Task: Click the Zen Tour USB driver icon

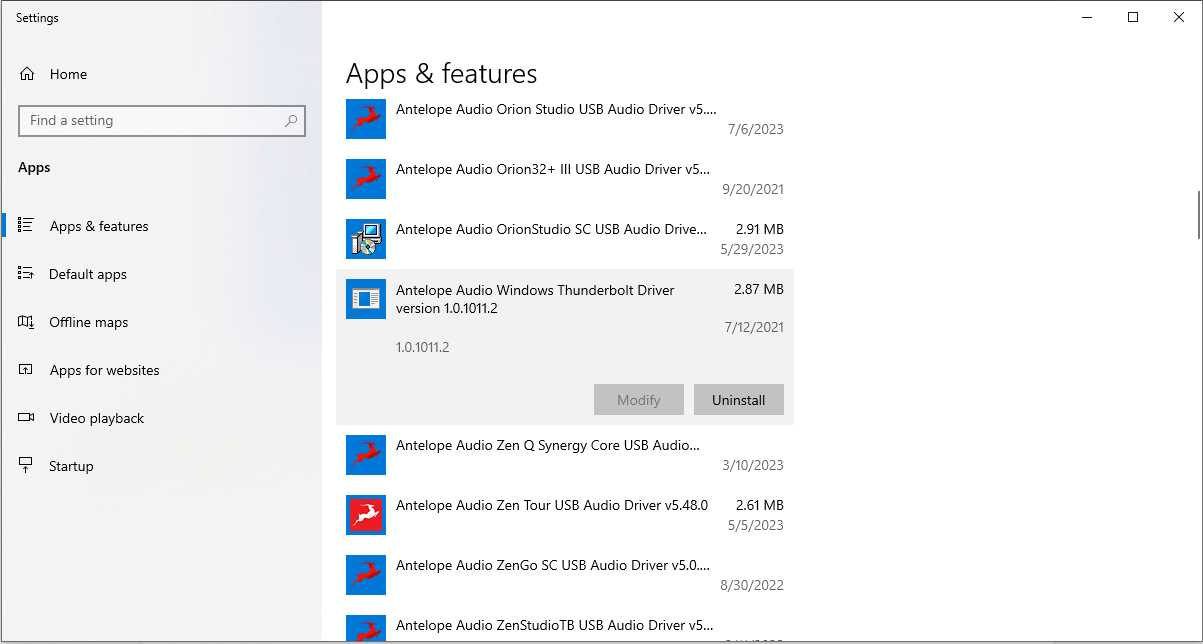Action: [x=366, y=515]
